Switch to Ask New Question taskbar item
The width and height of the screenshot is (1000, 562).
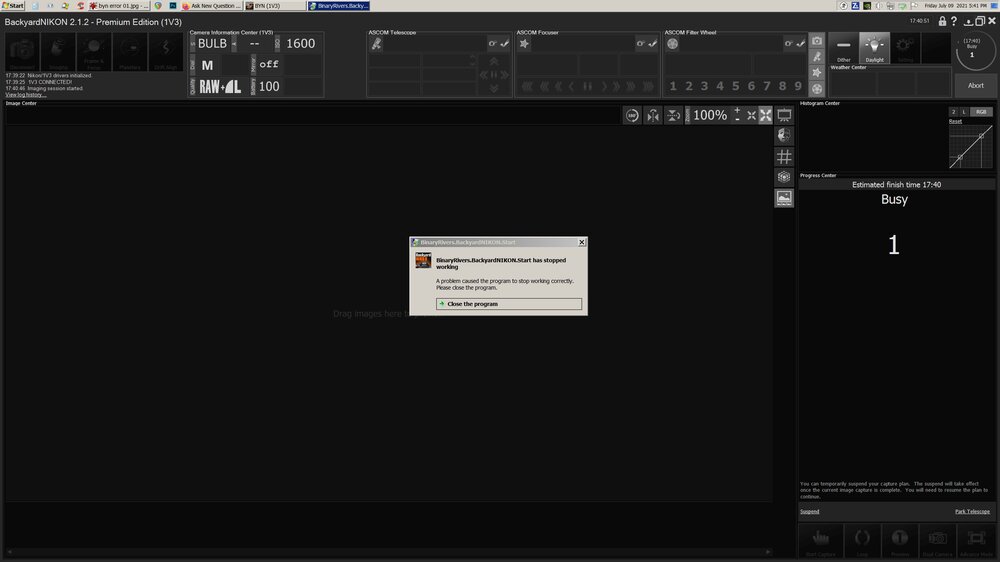(x=211, y=6)
